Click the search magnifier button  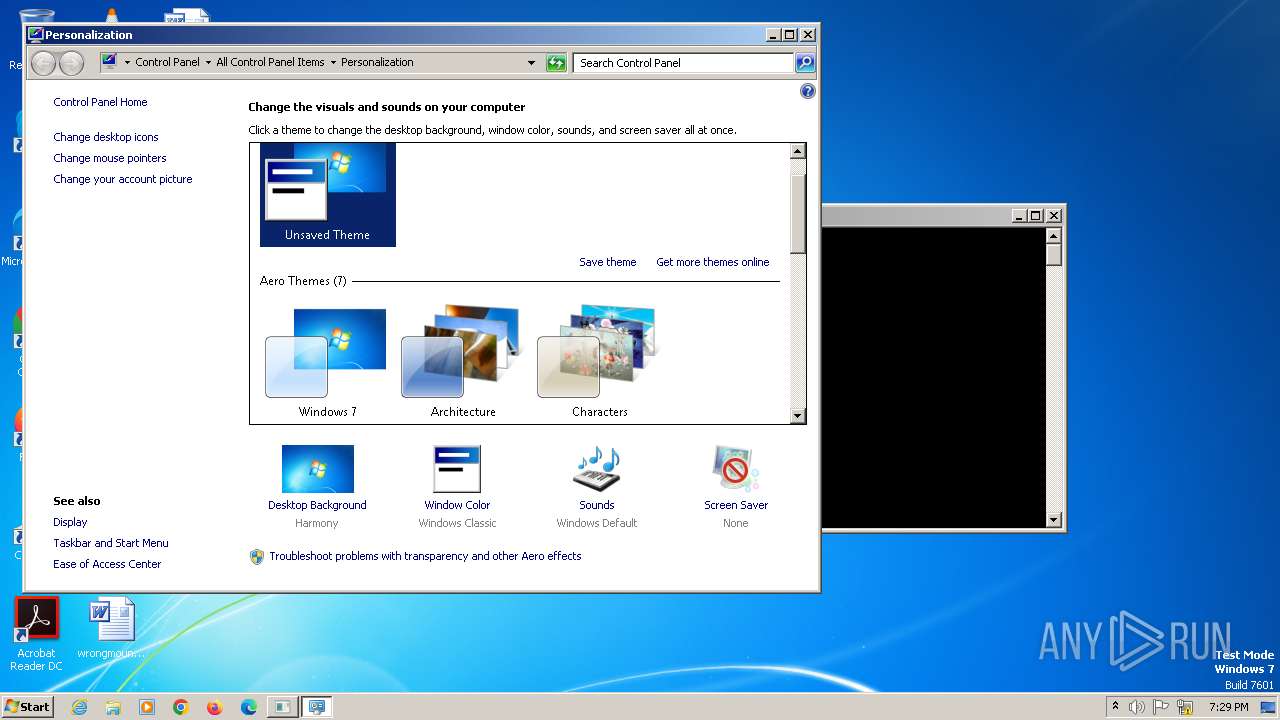805,63
